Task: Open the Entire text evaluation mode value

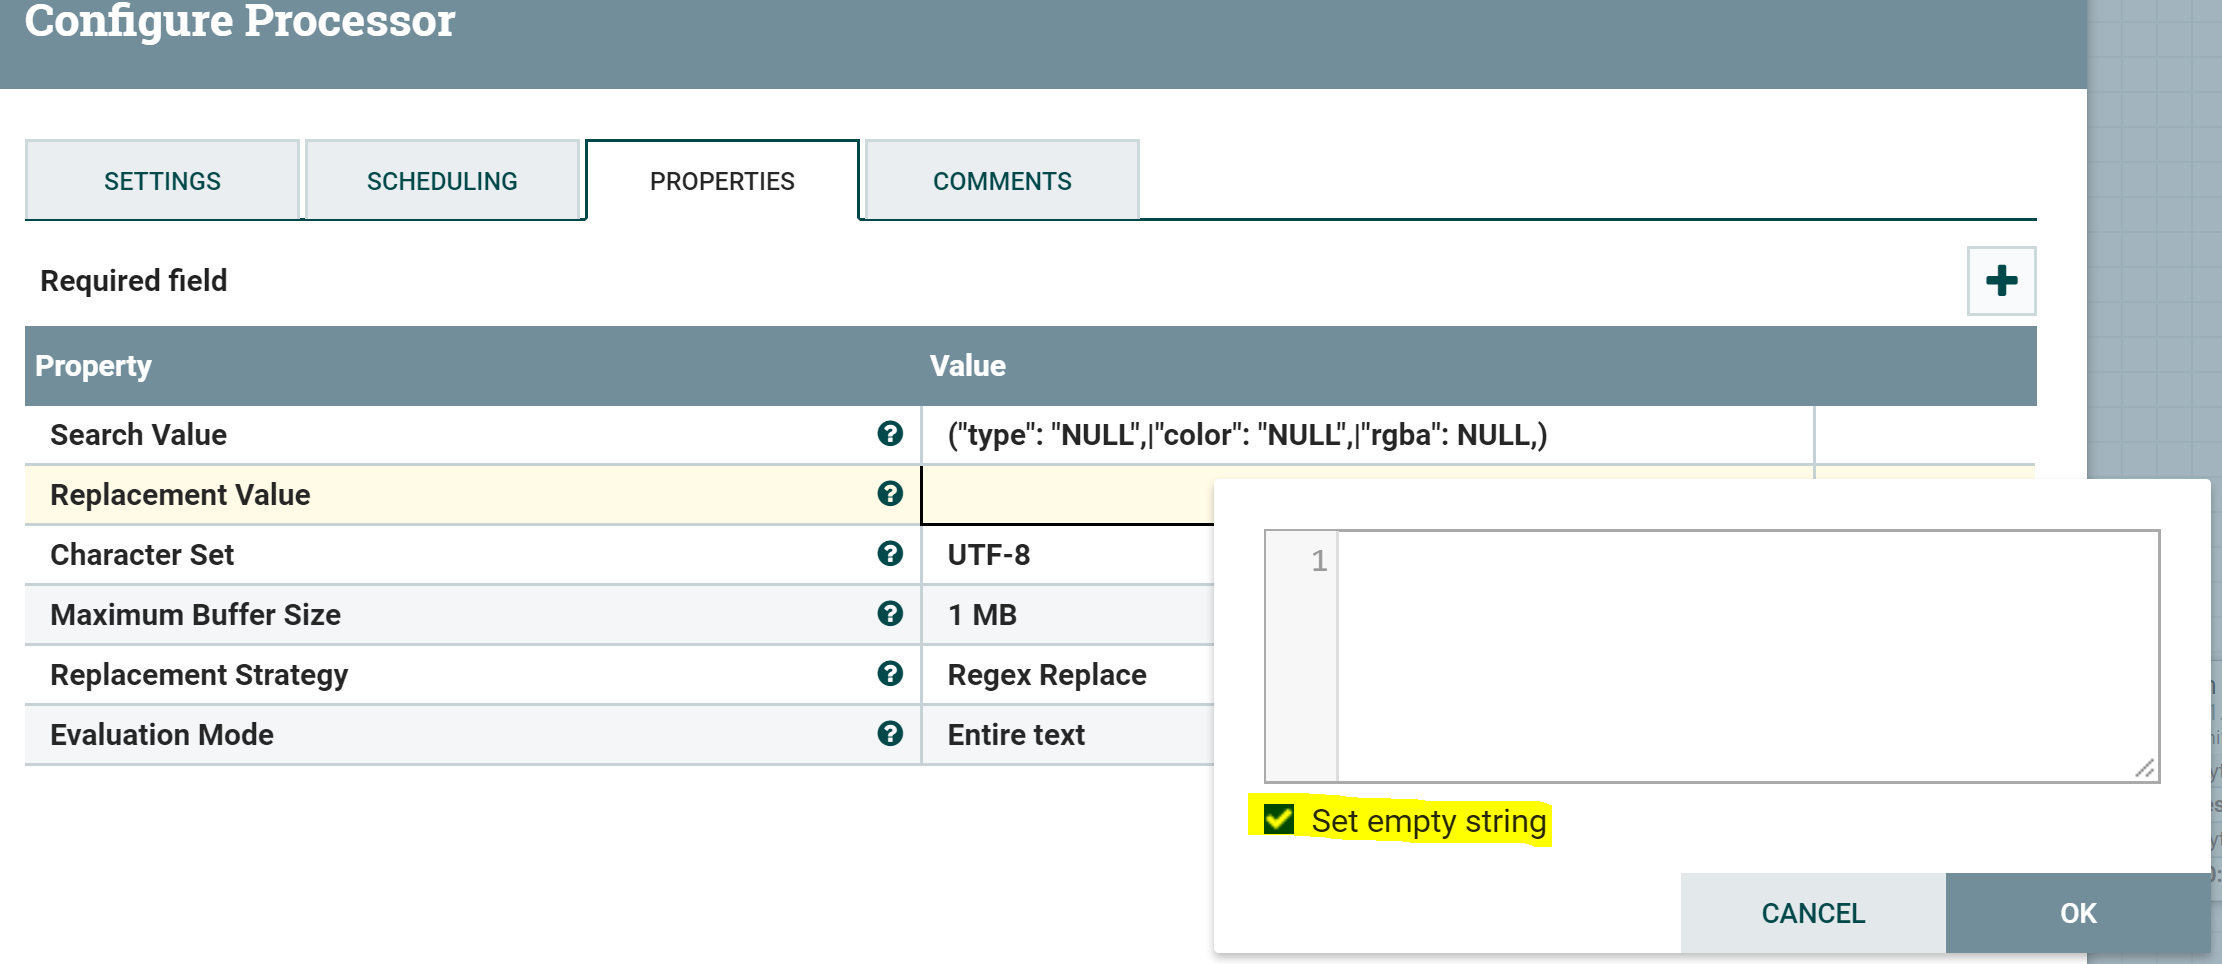Action: [x=1016, y=735]
